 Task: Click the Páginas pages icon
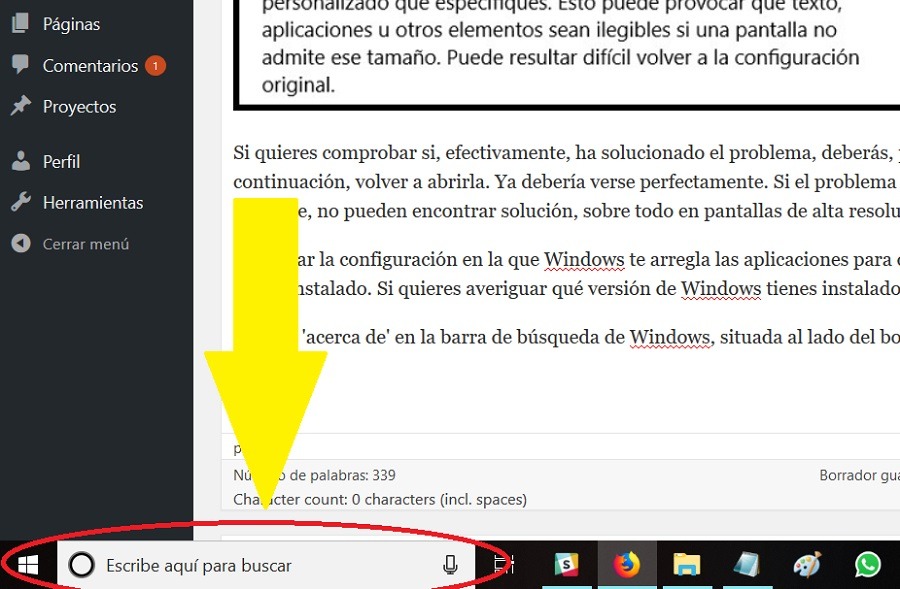(20, 23)
